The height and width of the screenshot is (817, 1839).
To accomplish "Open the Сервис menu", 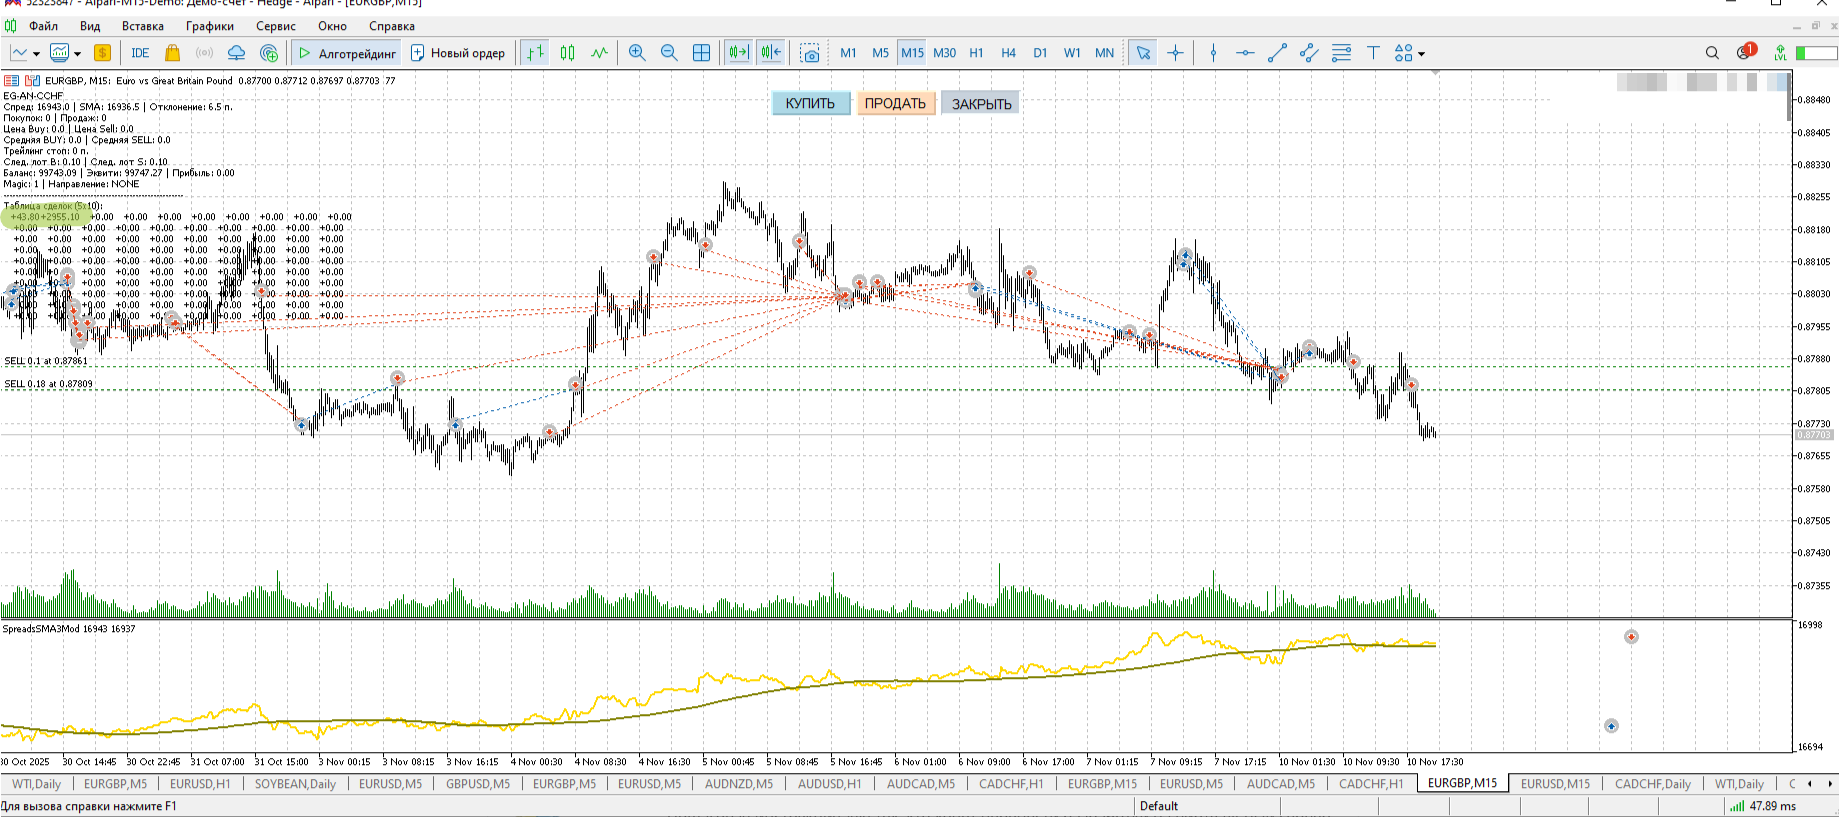I will pyautogui.click(x=275, y=26).
